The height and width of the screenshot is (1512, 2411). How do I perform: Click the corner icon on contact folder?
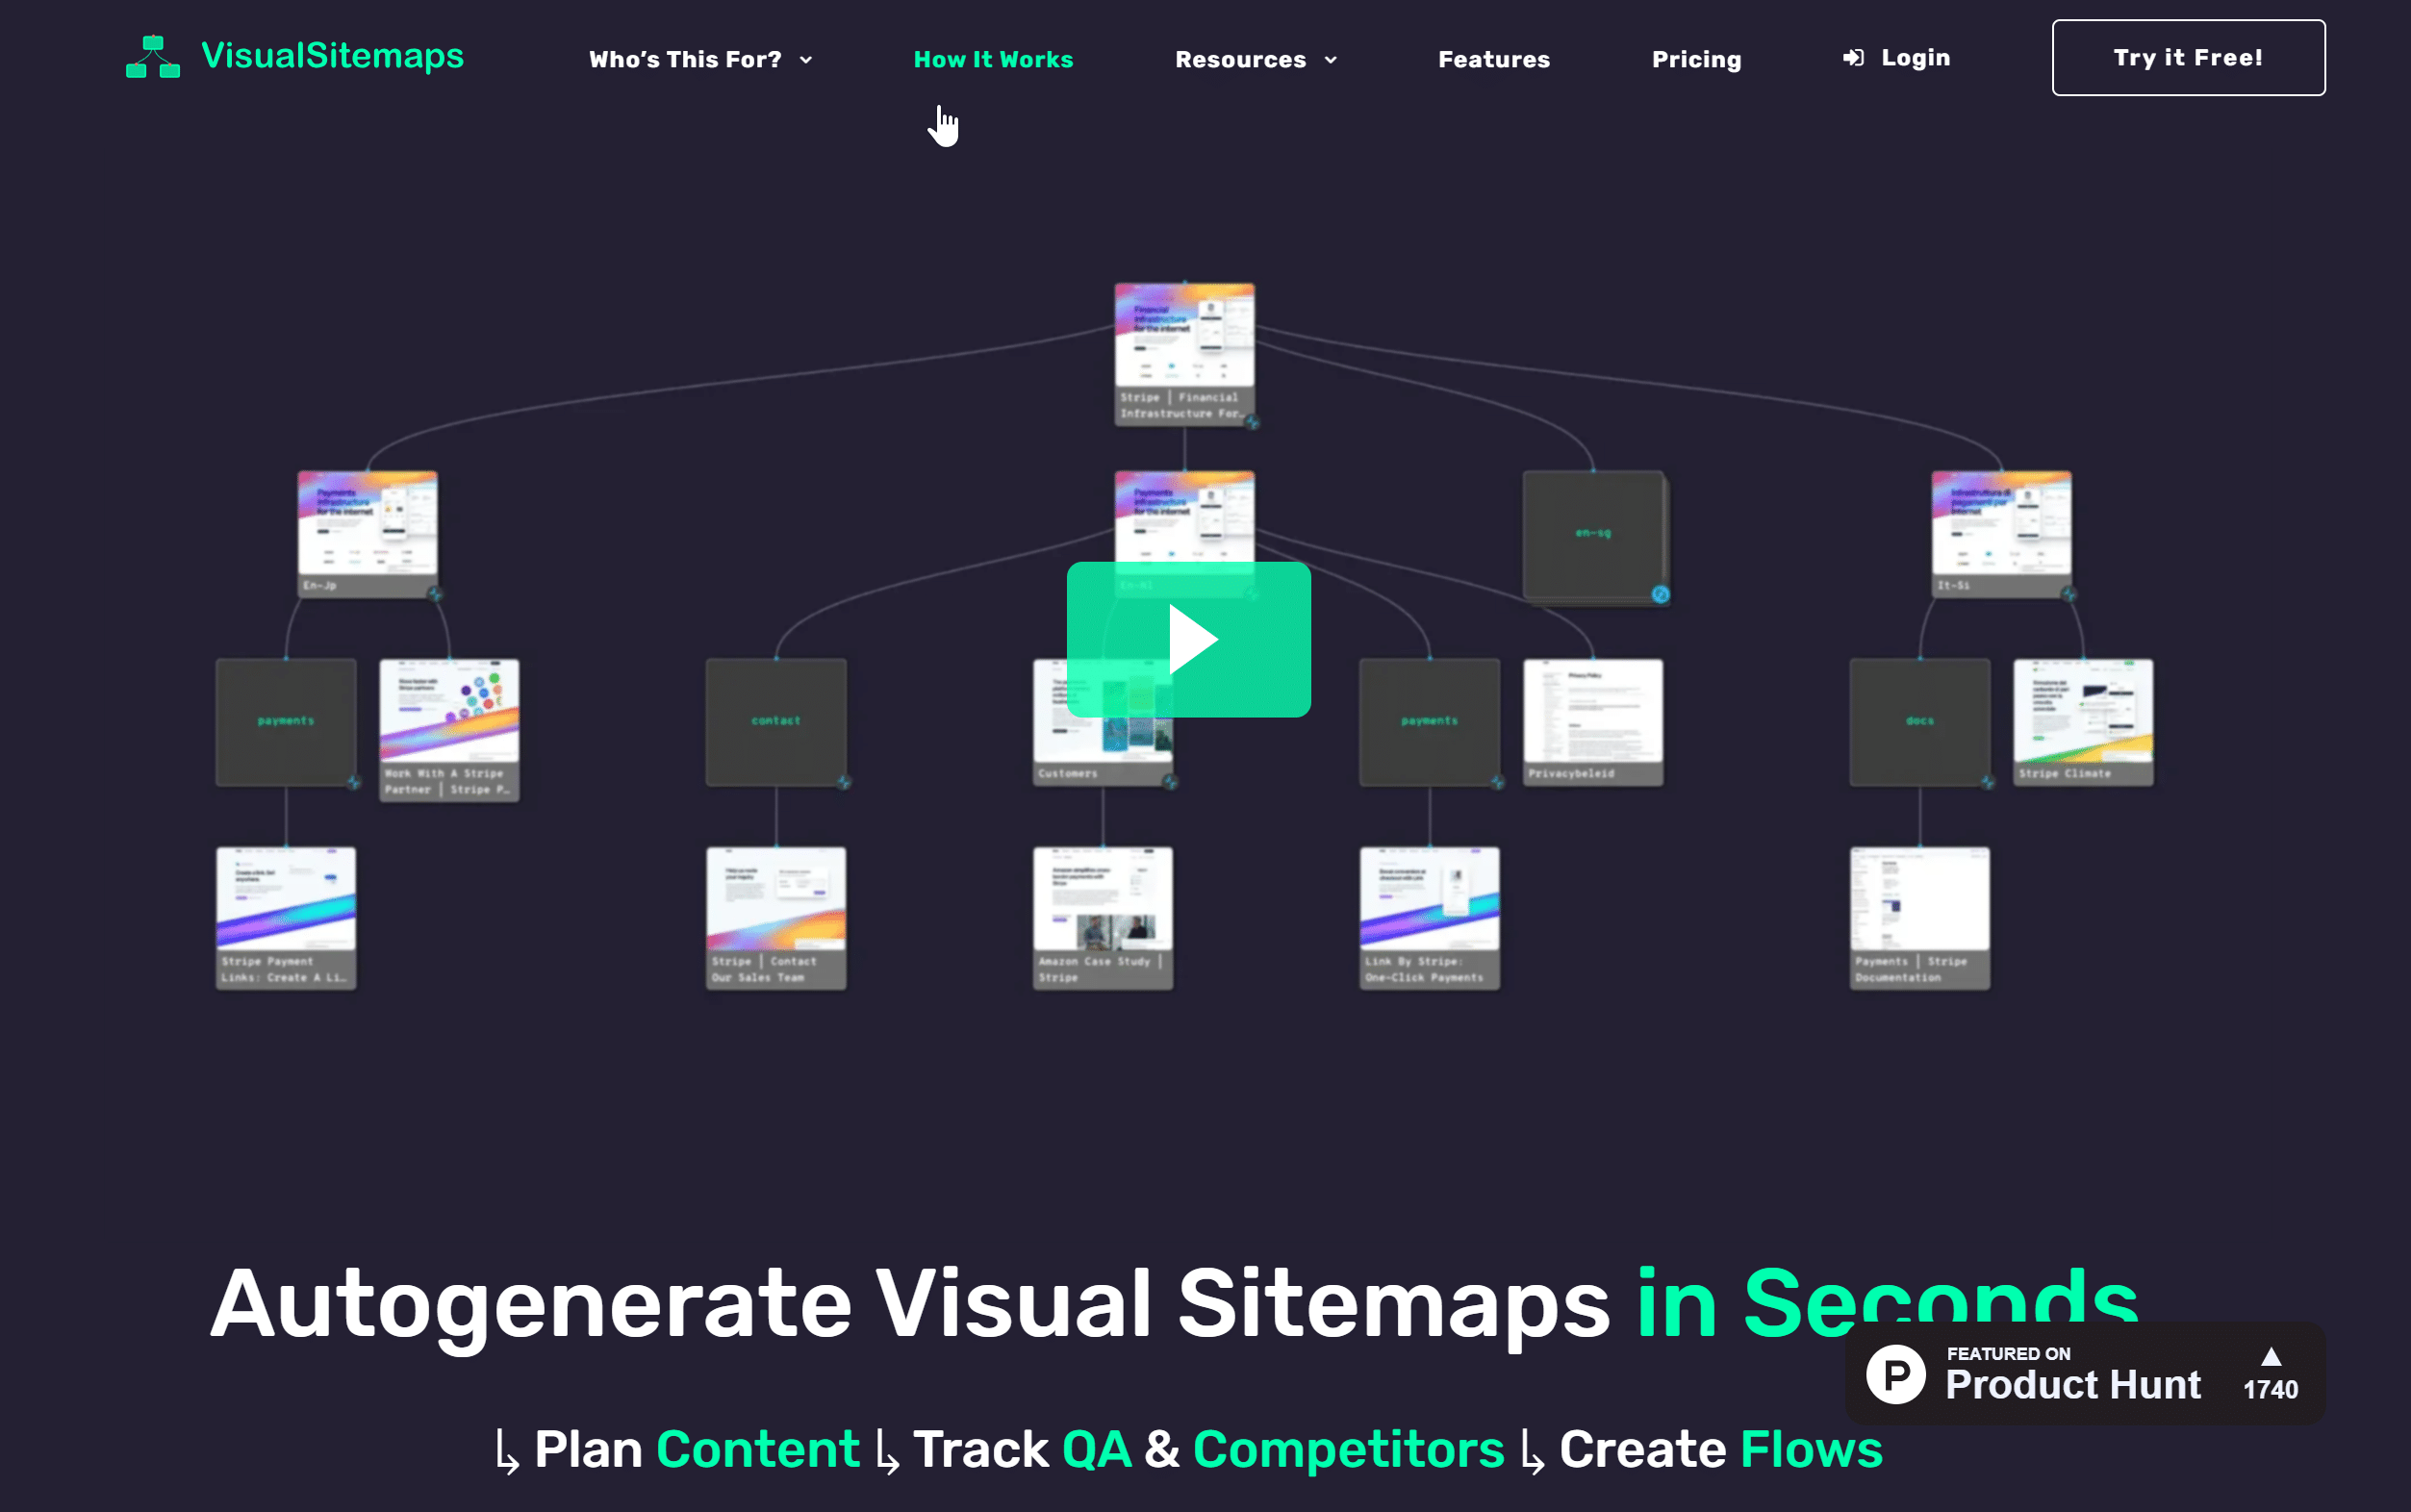[844, 782]
